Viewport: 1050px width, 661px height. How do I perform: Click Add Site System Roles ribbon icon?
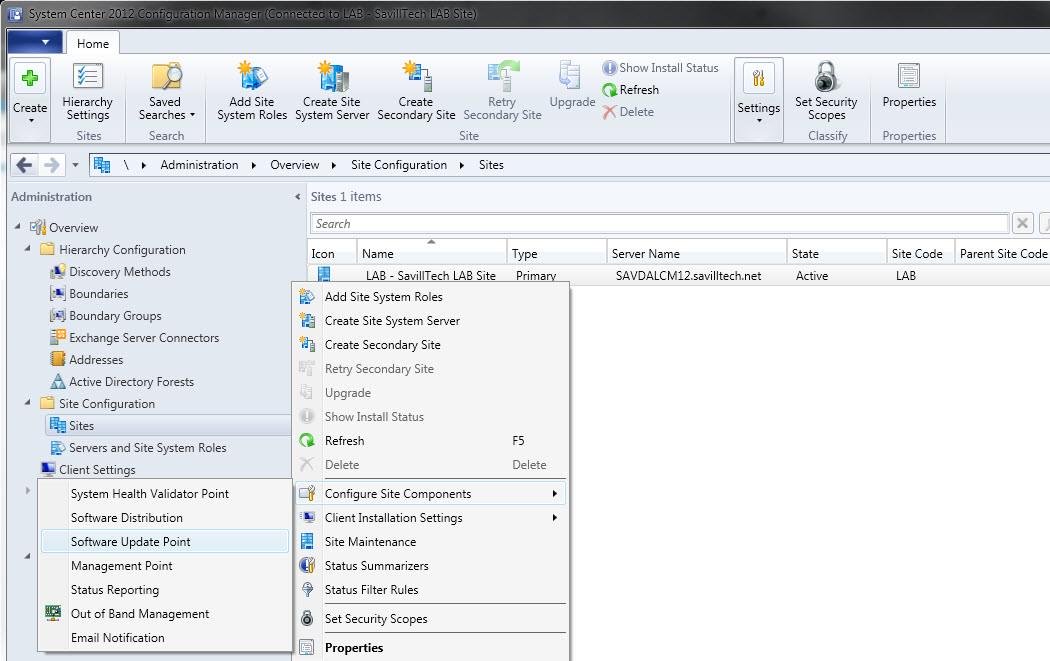(252, 76)
